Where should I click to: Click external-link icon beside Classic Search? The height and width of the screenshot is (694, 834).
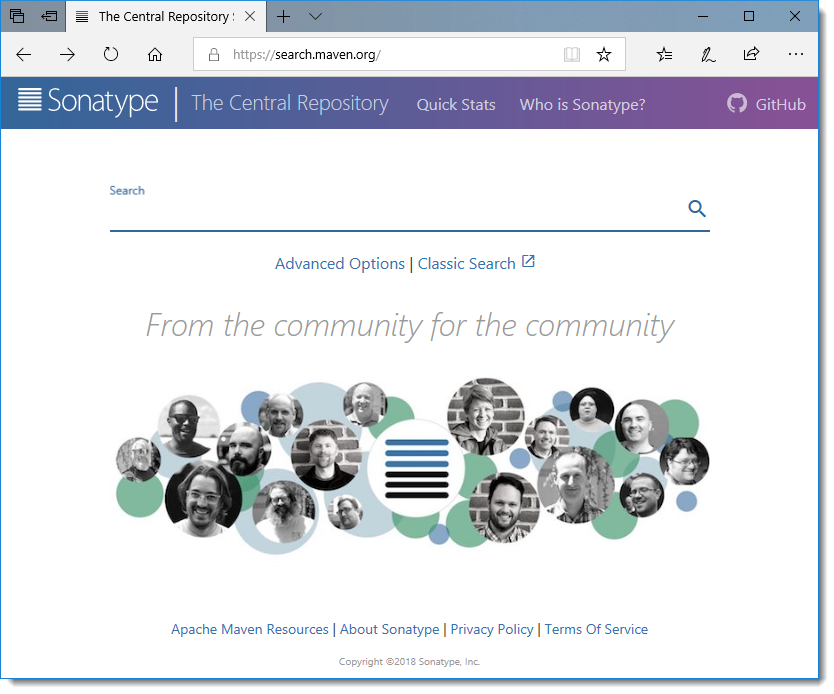point(528,261)
